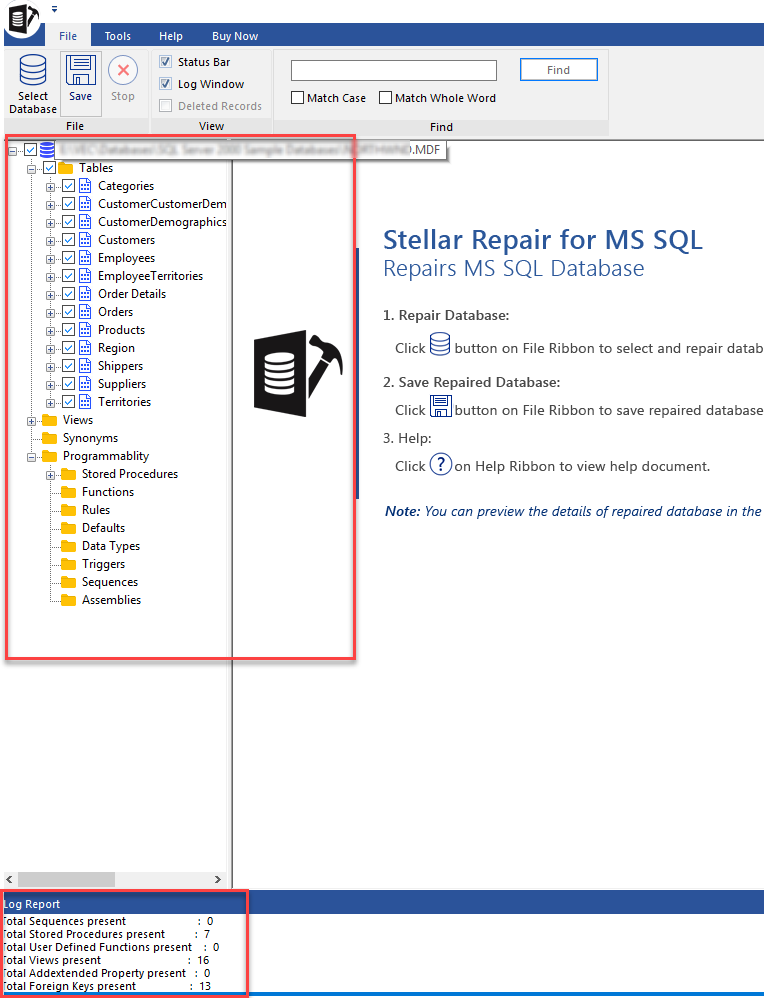The height and width of the screenshot is (998, 764).
Task: Uncheck the Categories table checkbox
Action: (69, 186)
